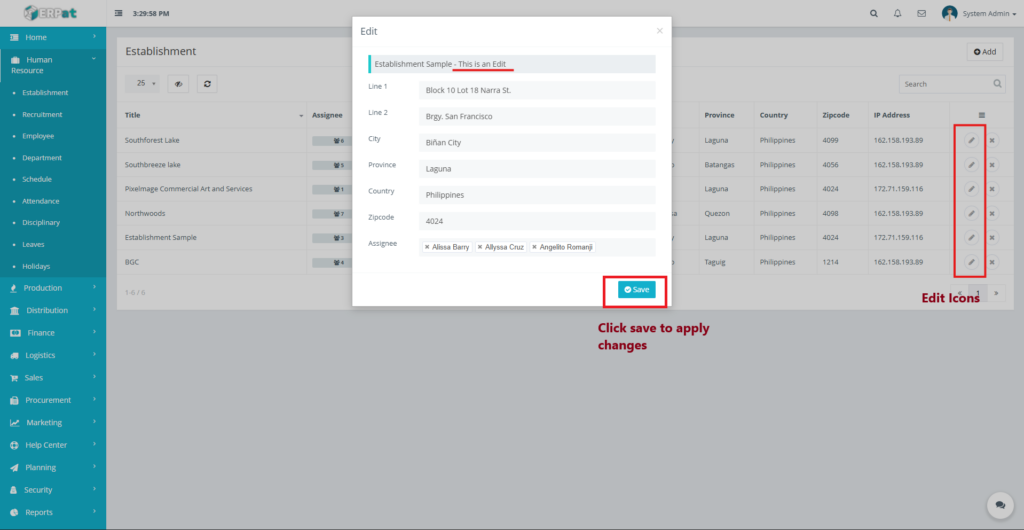Expand the Production sidebar menu
Image resolution: width=1024 pixels, height=530 pixels.
coord(53,288)
